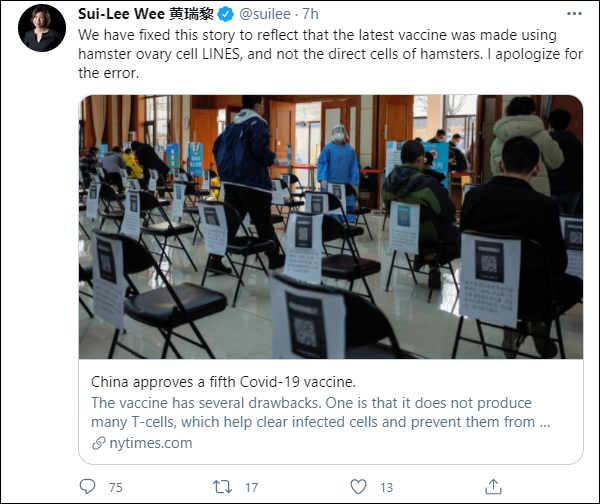Open the vaccination hall article photo

(x=330, y=227)
